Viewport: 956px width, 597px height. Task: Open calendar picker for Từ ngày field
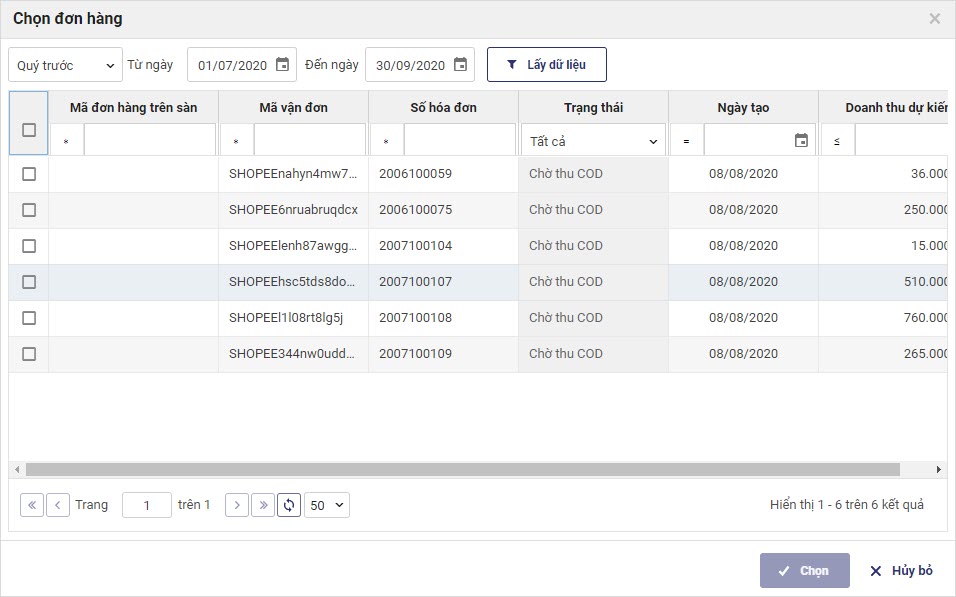click(282, 65)
